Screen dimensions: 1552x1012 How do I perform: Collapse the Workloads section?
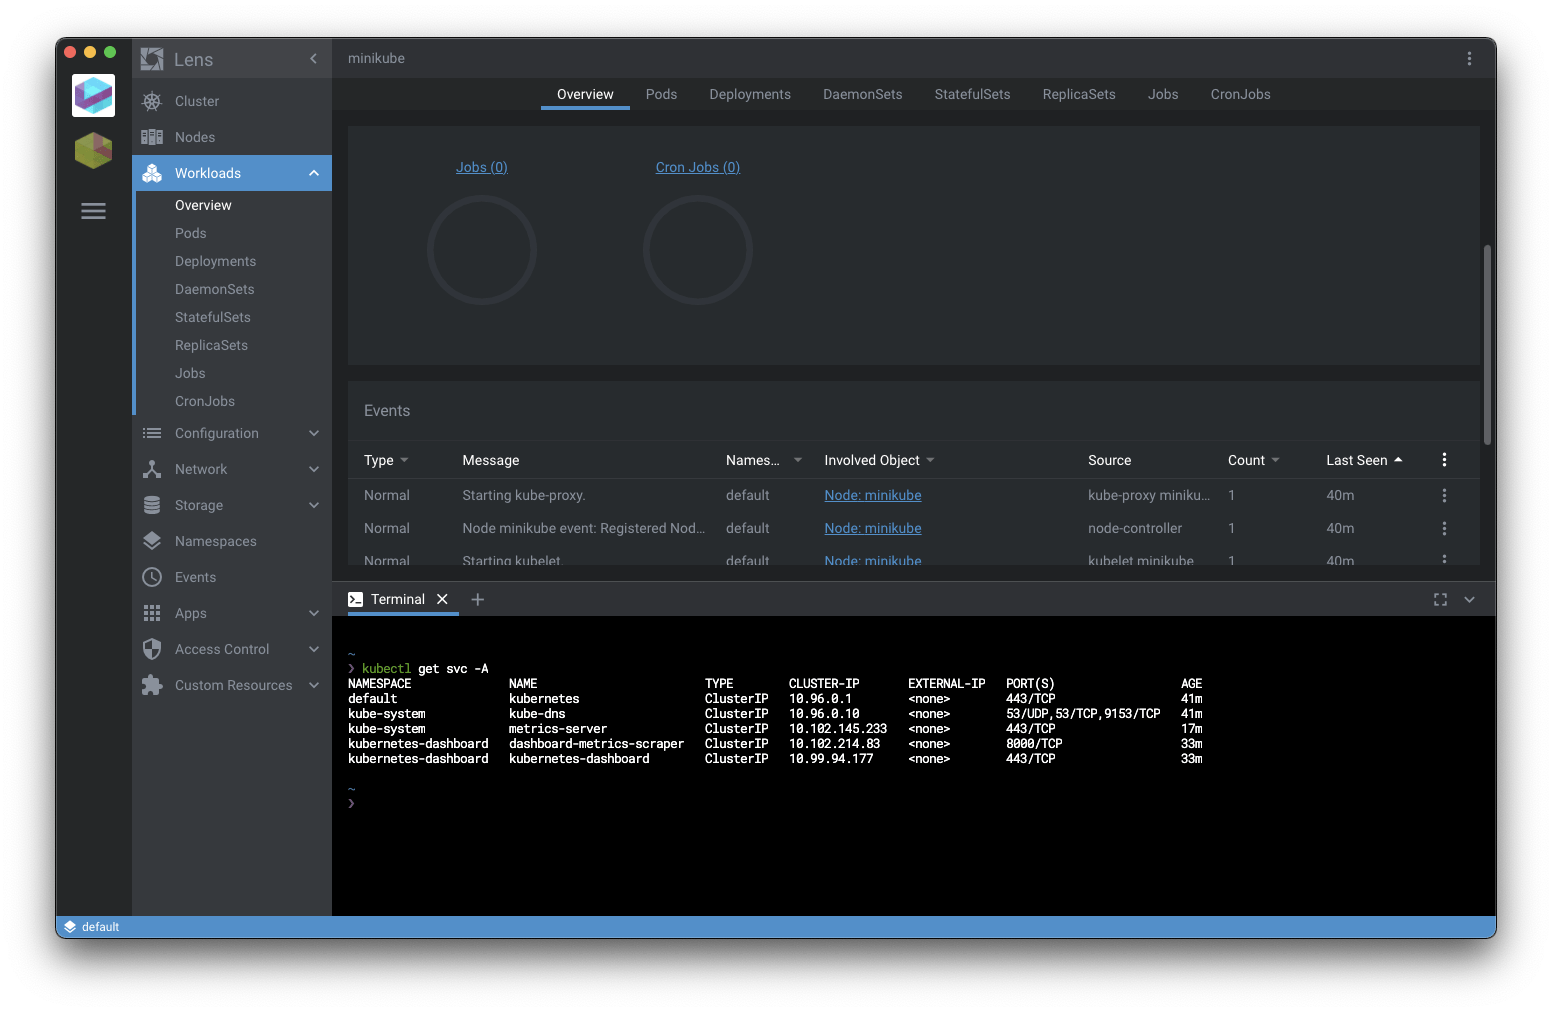pyautogui.click(x=314, y=173)
